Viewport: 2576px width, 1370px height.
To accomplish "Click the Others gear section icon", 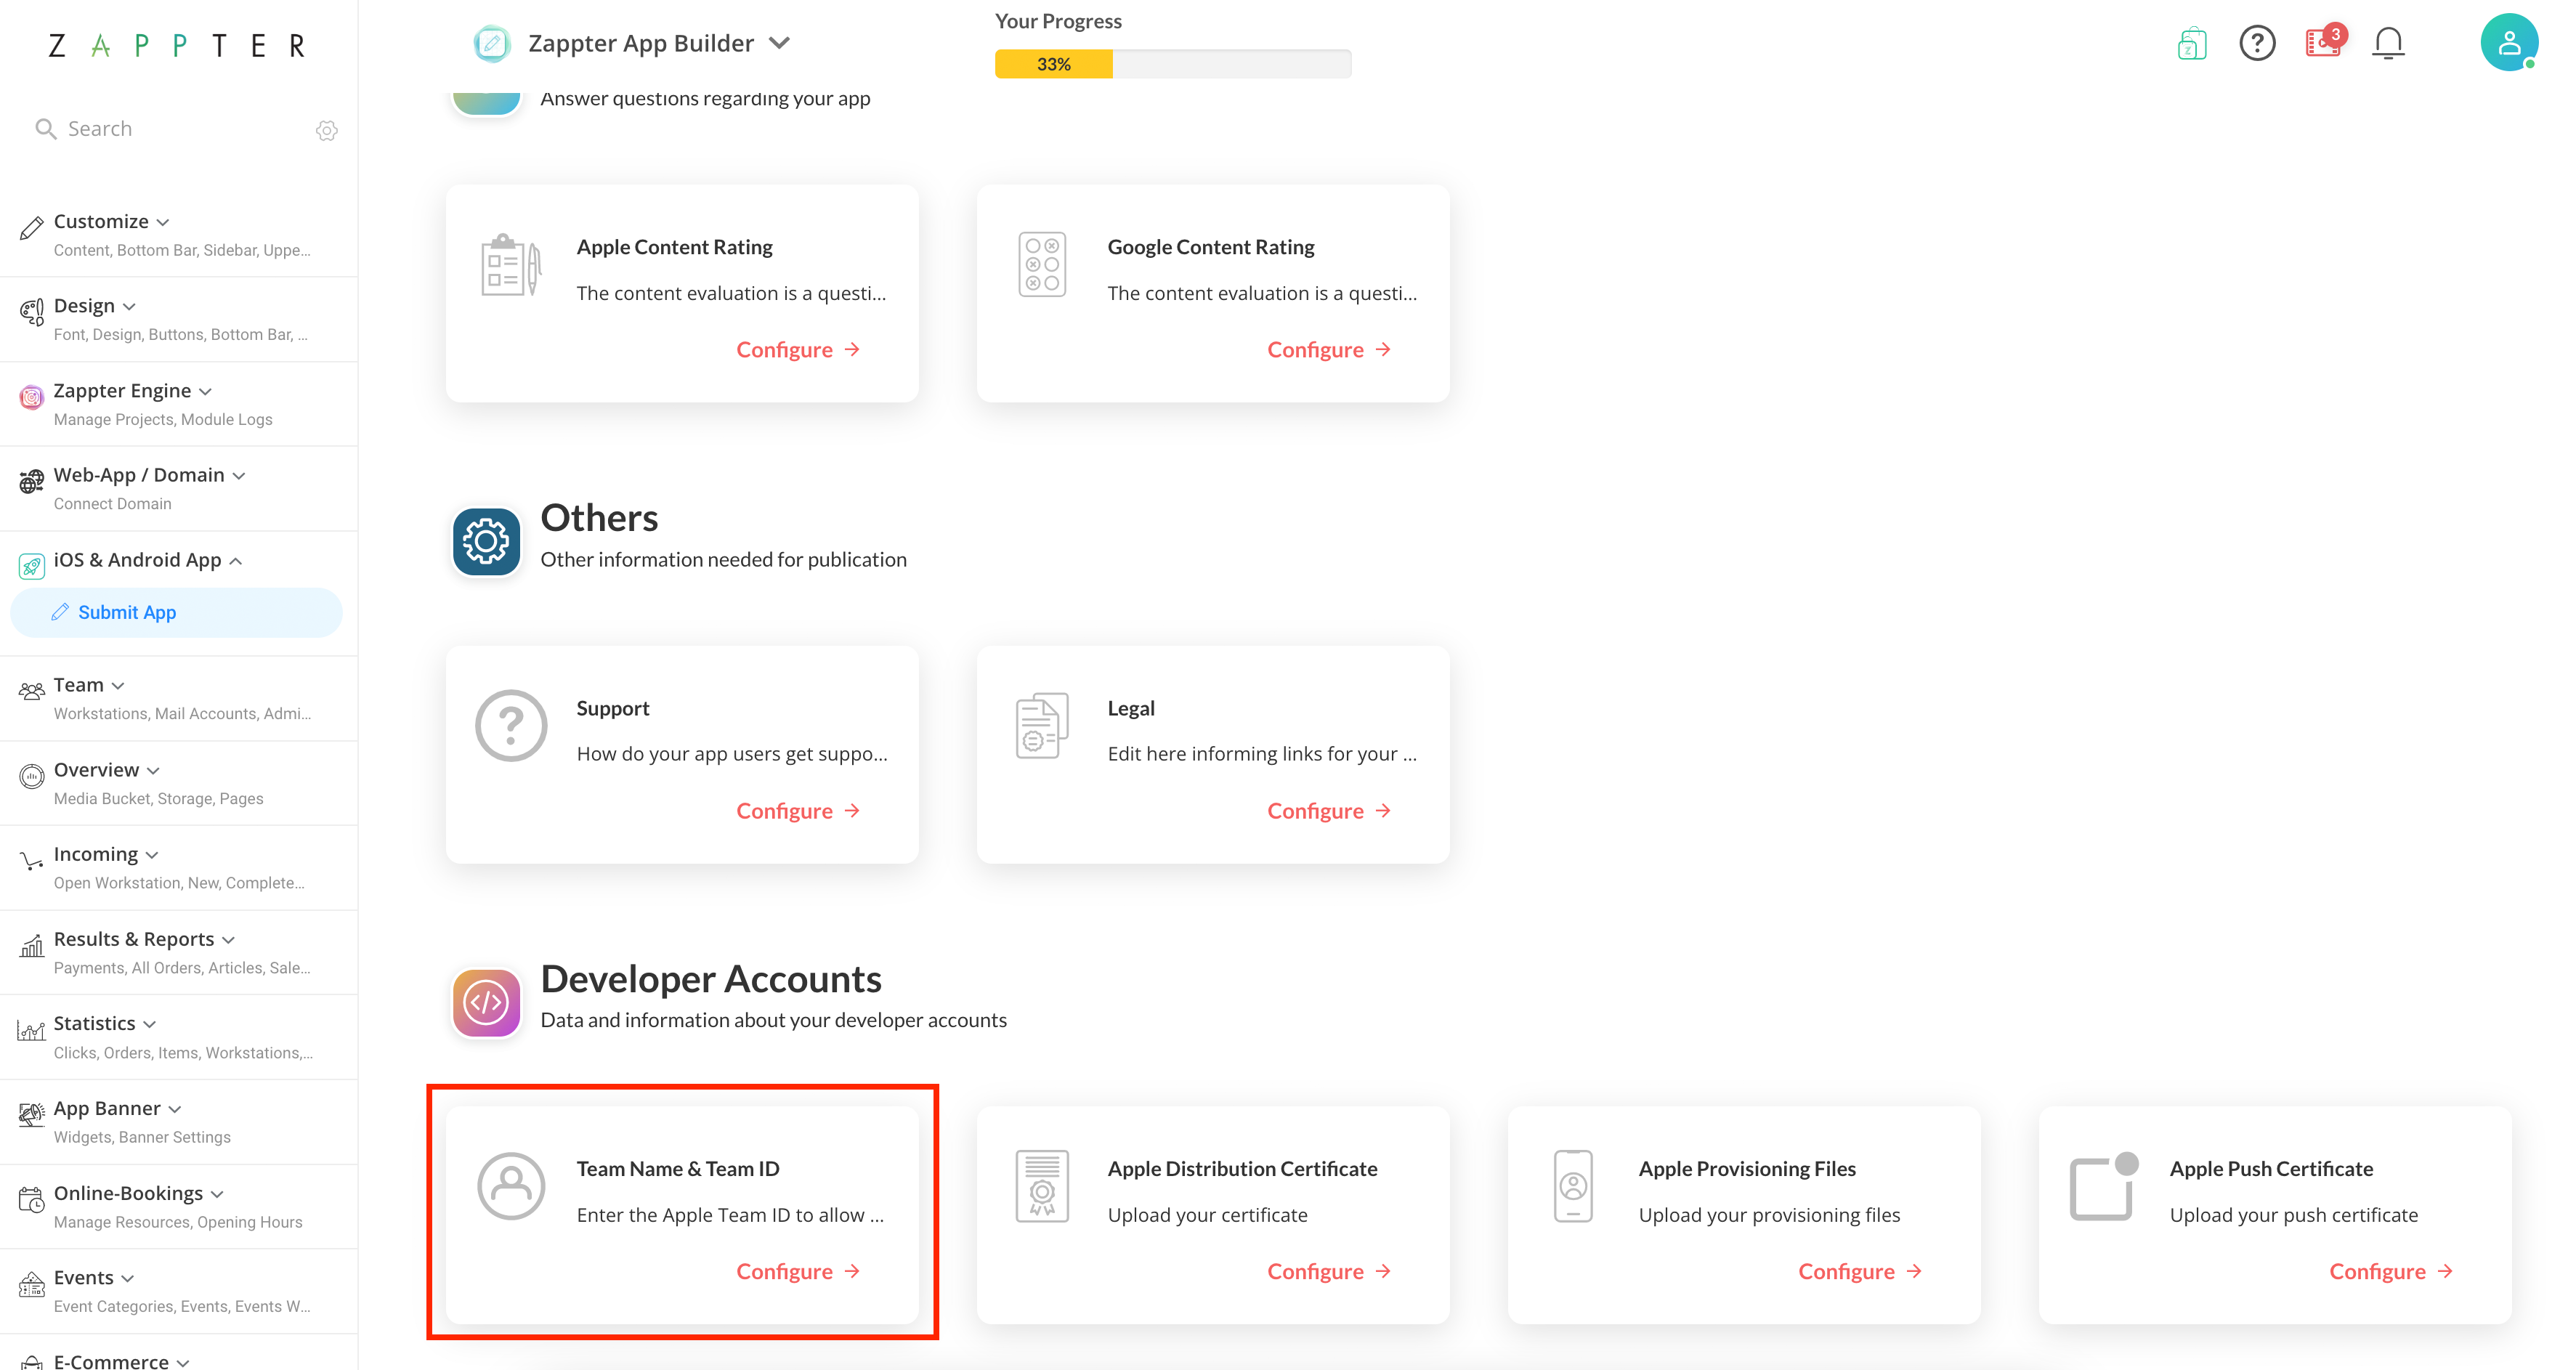I will [x=486, y=541].
